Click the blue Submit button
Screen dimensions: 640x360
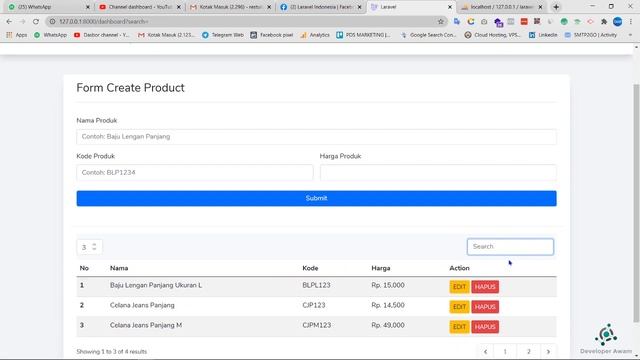point(316,198)
